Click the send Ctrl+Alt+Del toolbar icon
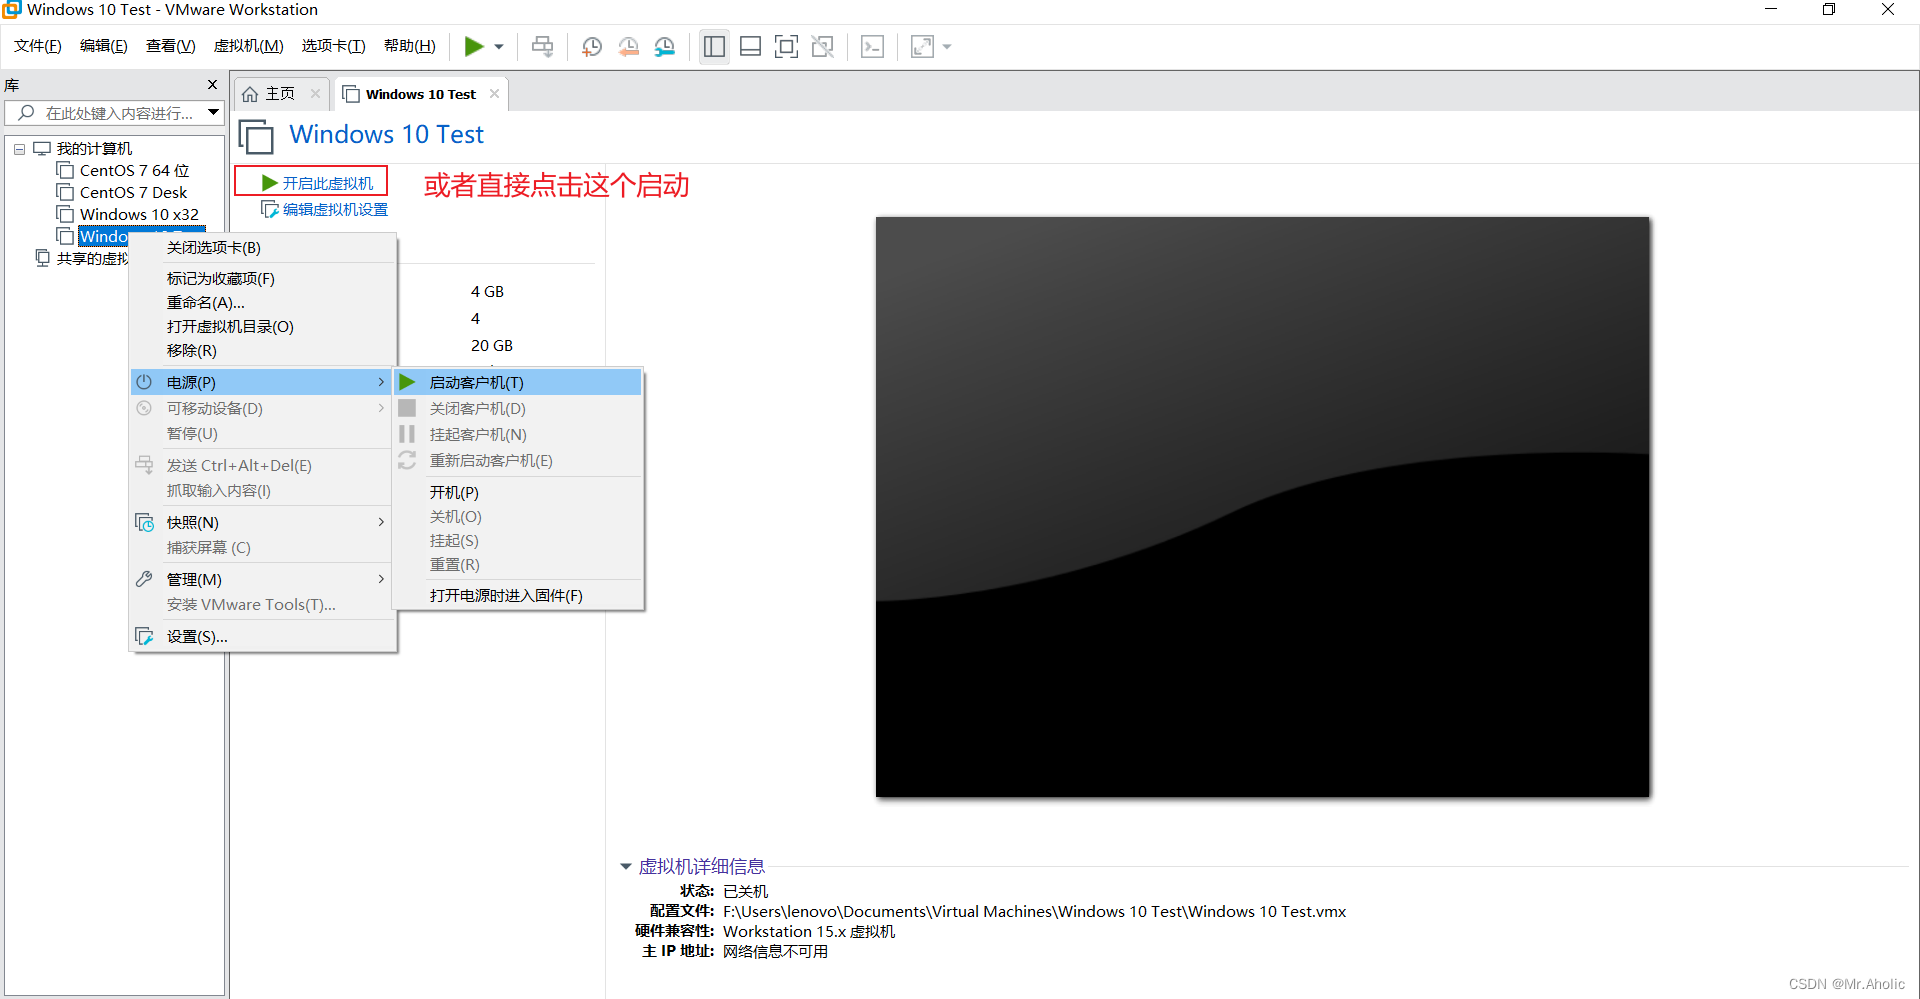 click(x=542, y=46)
